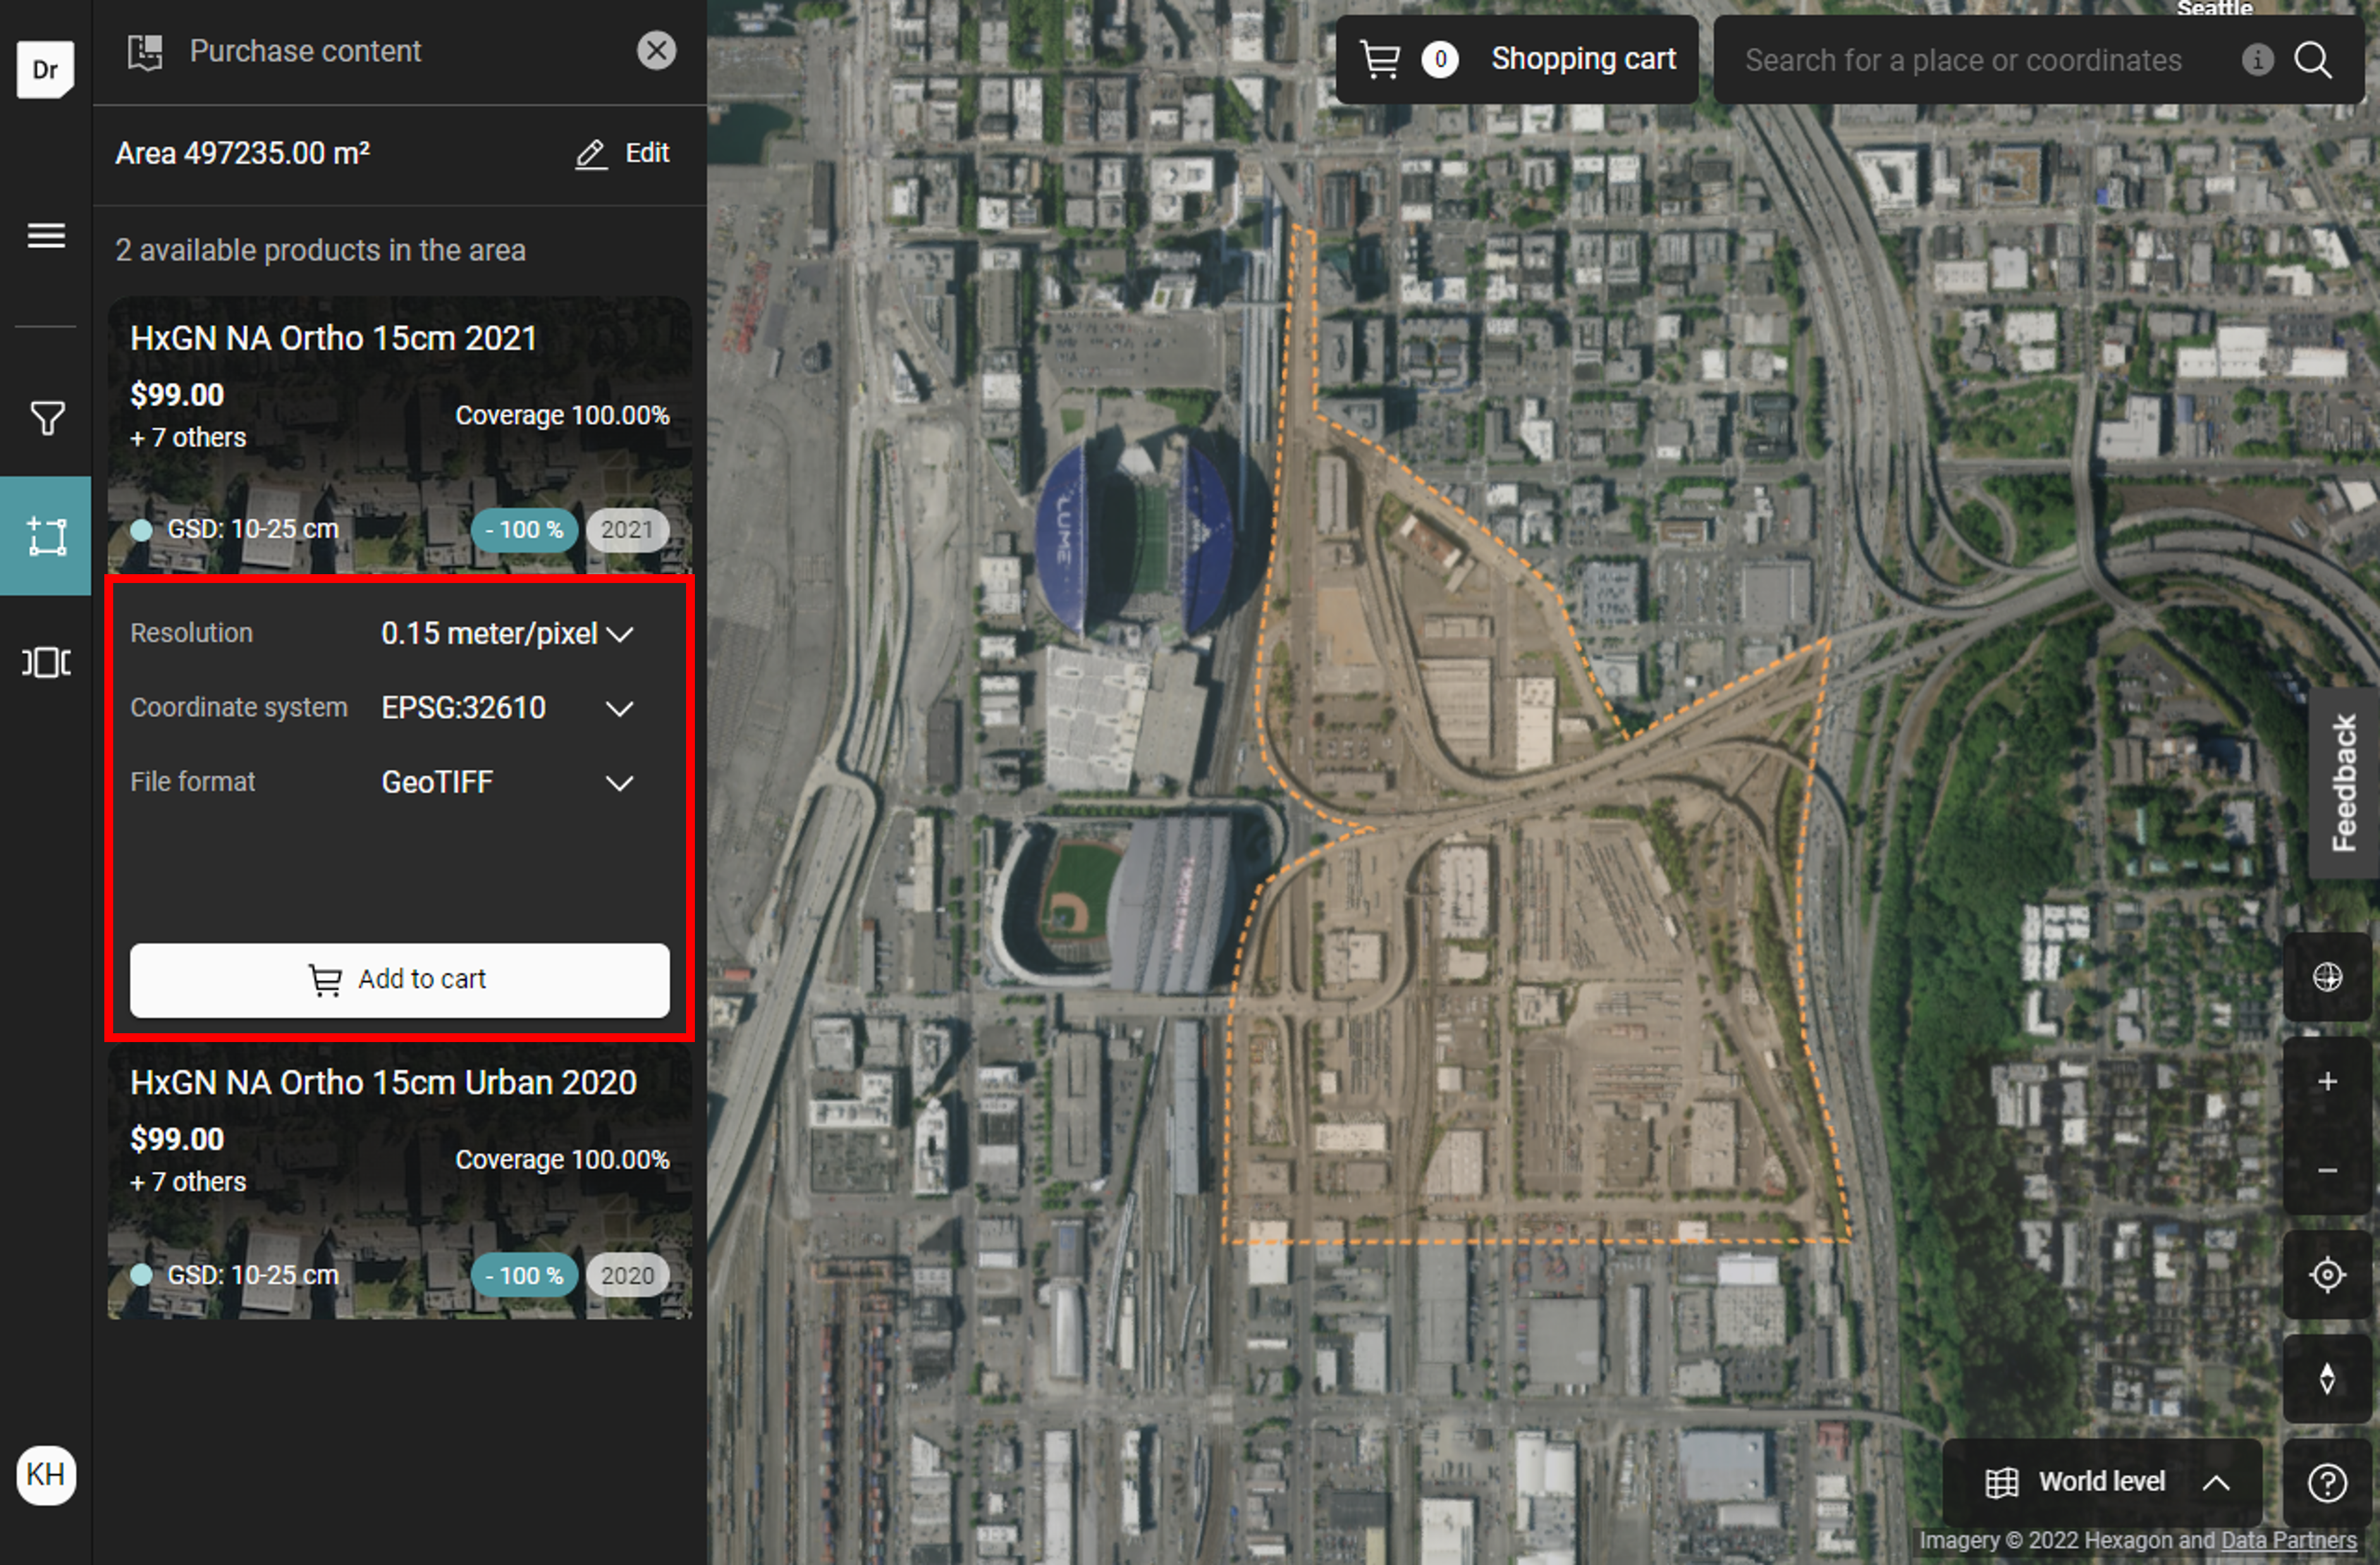Open the Shopping cart
The height and width of the screenshot is (1565, 2380).
point(1517,60)
